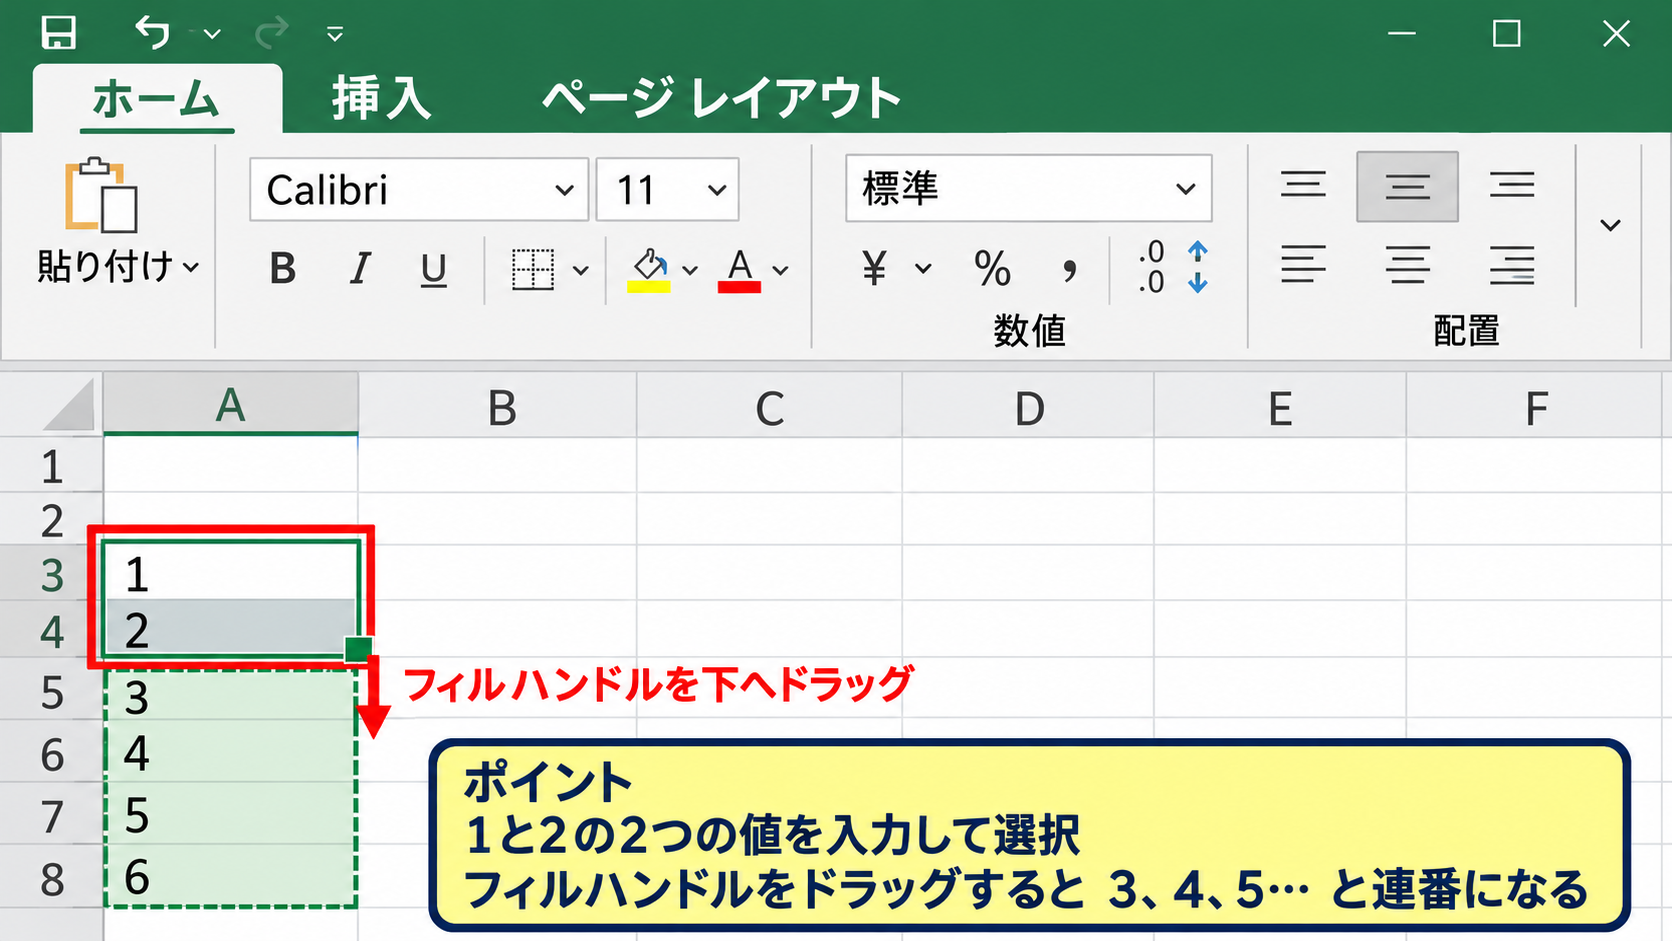The width and height of the screenshot is (1672, 941).
Task: Click the Redo arrow icon
Action: coord(271,34)
